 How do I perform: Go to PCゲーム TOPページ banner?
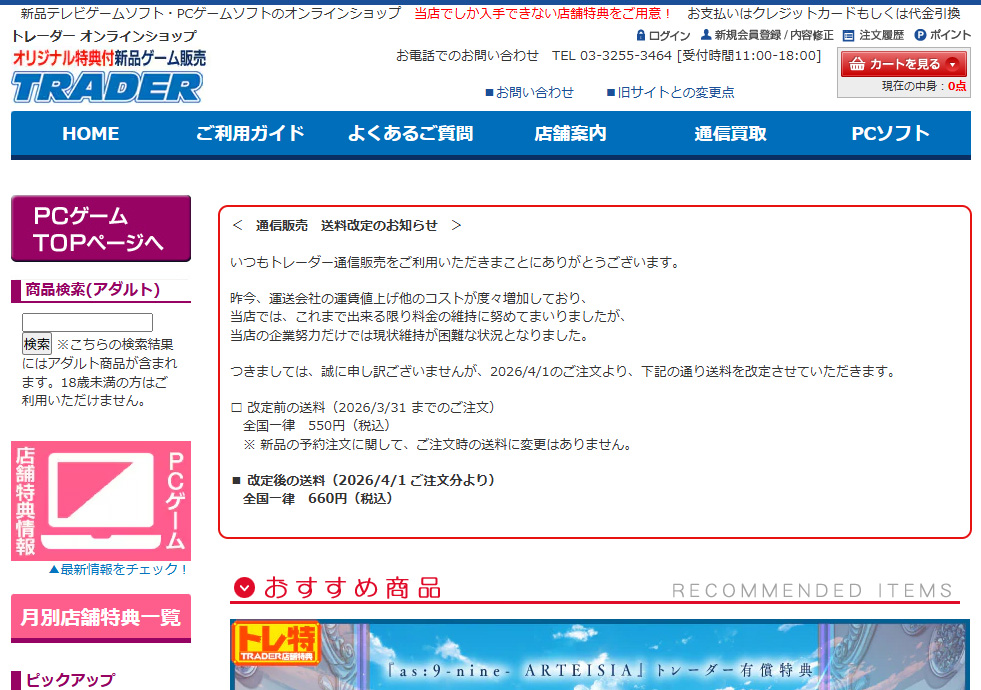(x=100, y=229)
